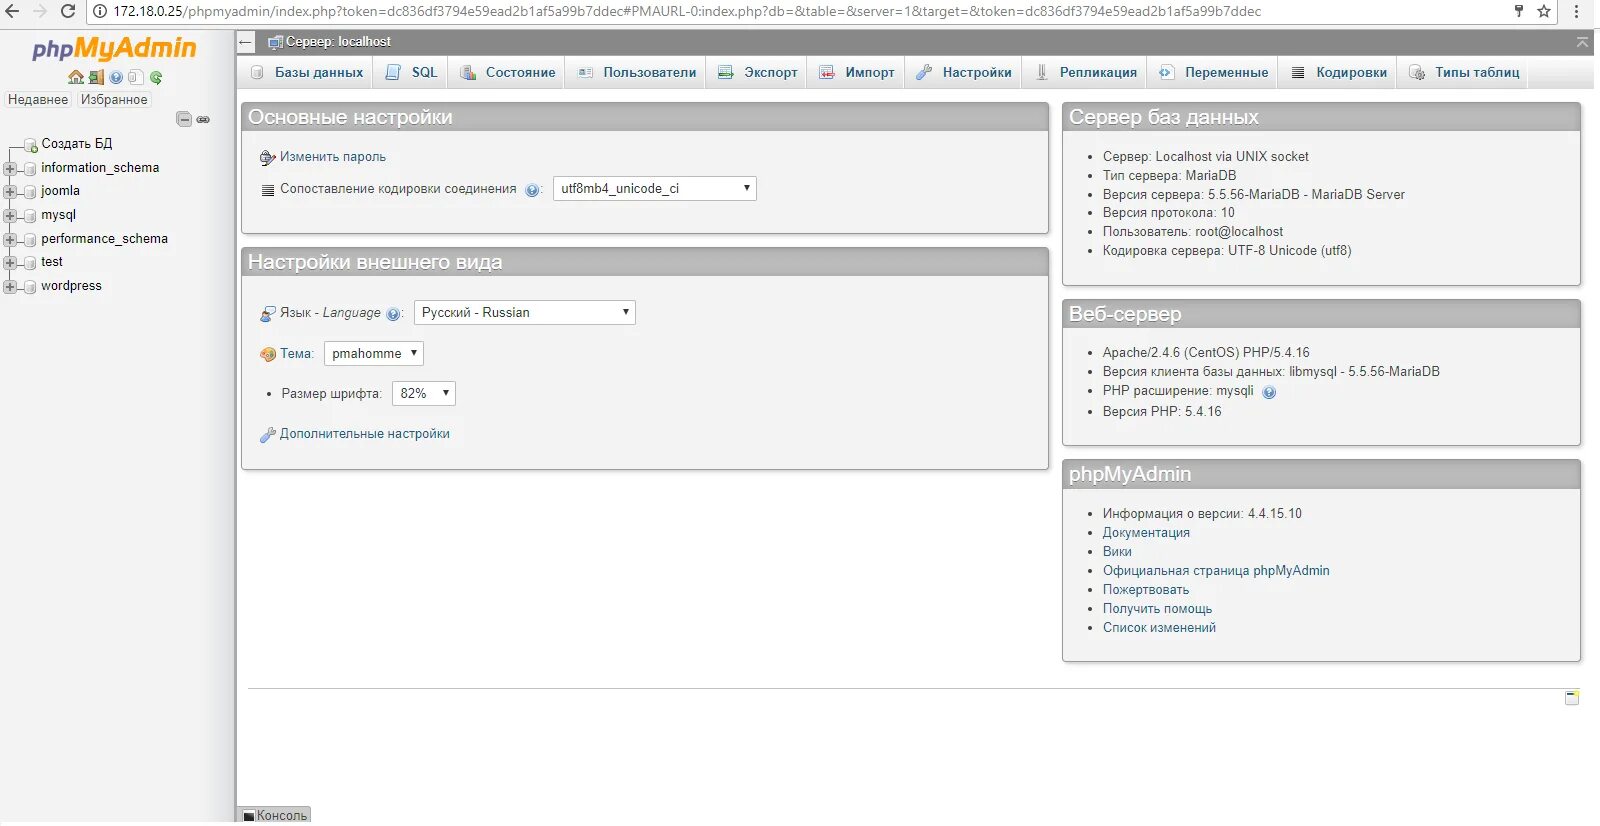The width and height of the screenshot is (1600, 826).
Task: Open the SQL tab
Action: click(412, 72)
